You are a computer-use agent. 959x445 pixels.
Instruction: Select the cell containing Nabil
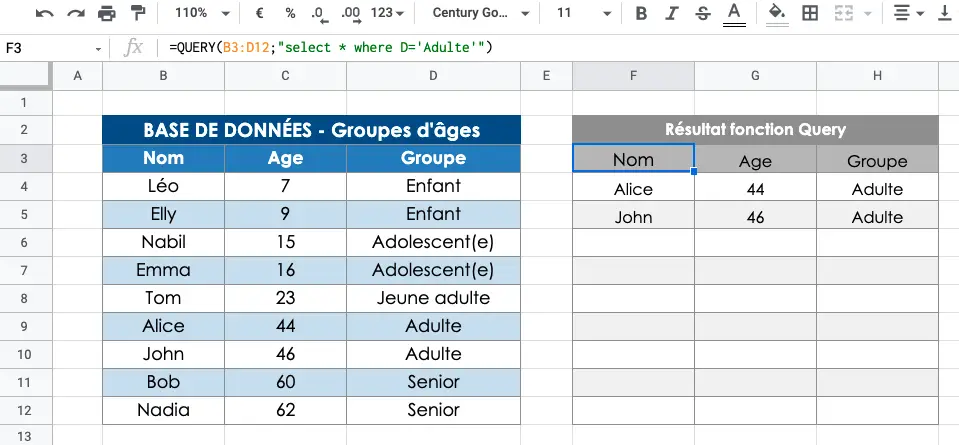(163, 242)
